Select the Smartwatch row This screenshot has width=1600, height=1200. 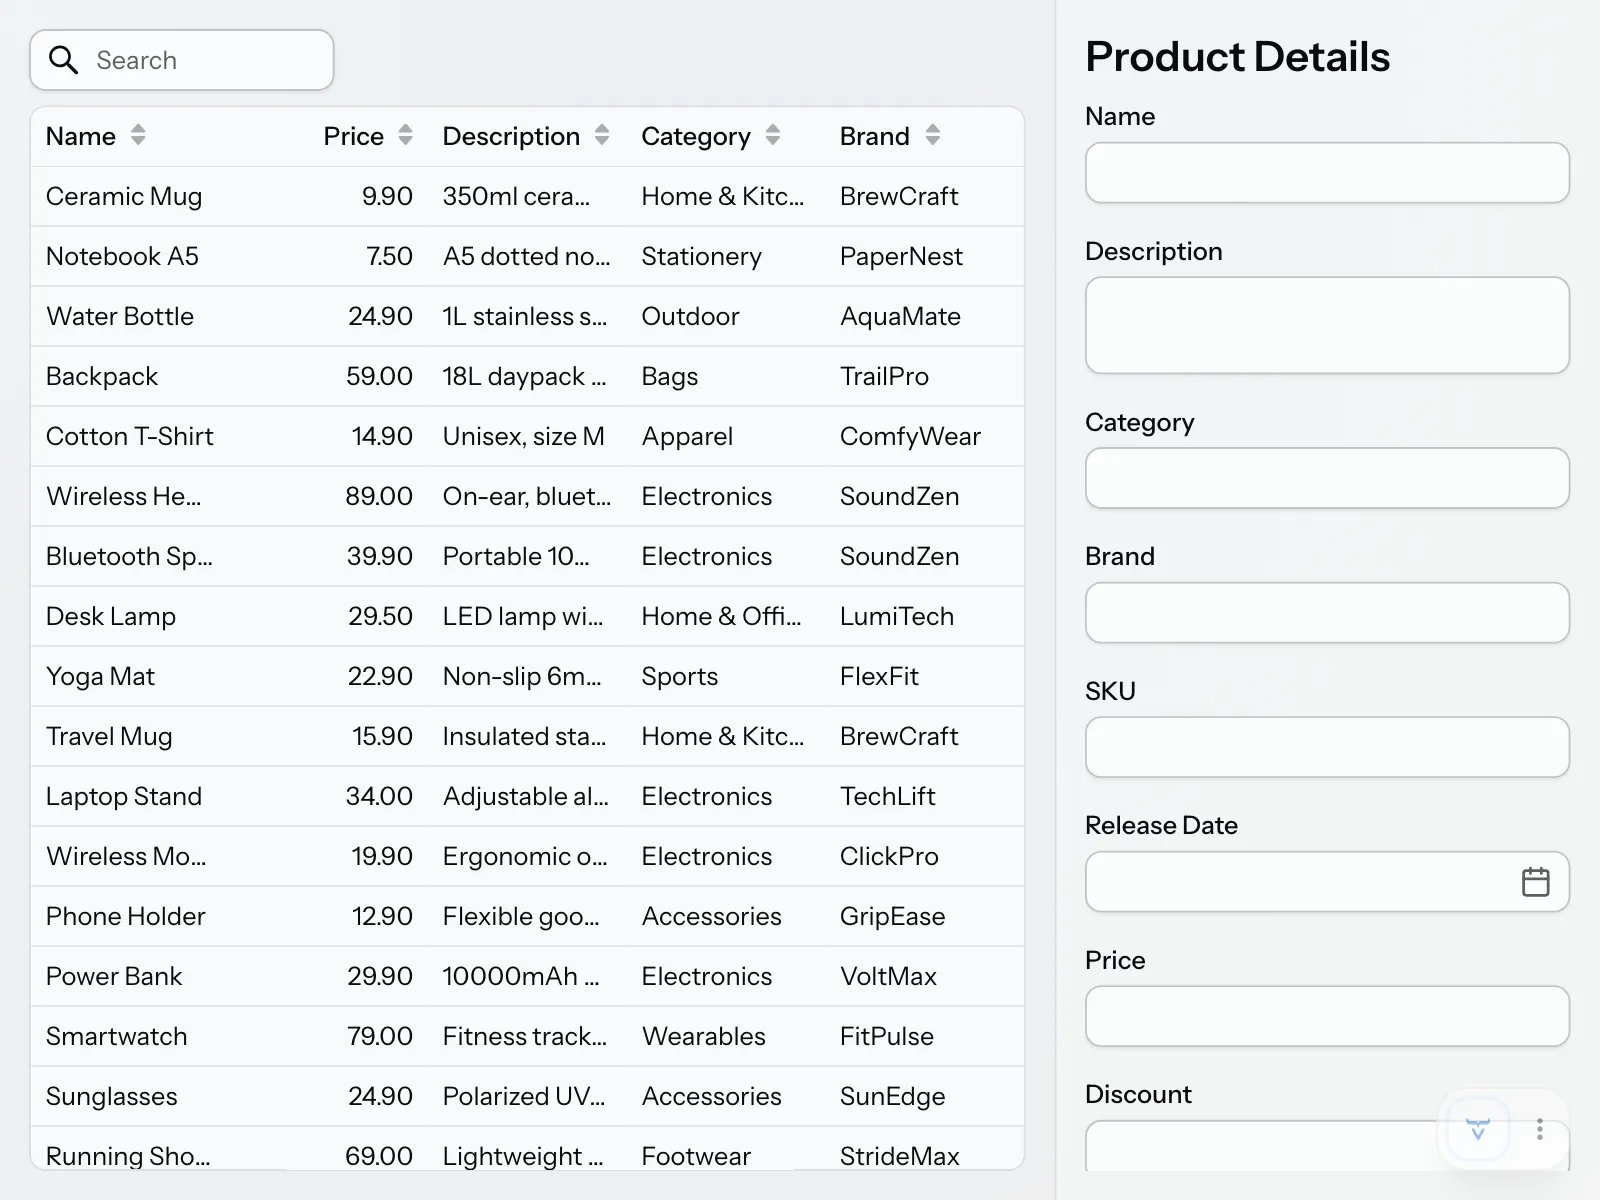[x=527, y=1036]
